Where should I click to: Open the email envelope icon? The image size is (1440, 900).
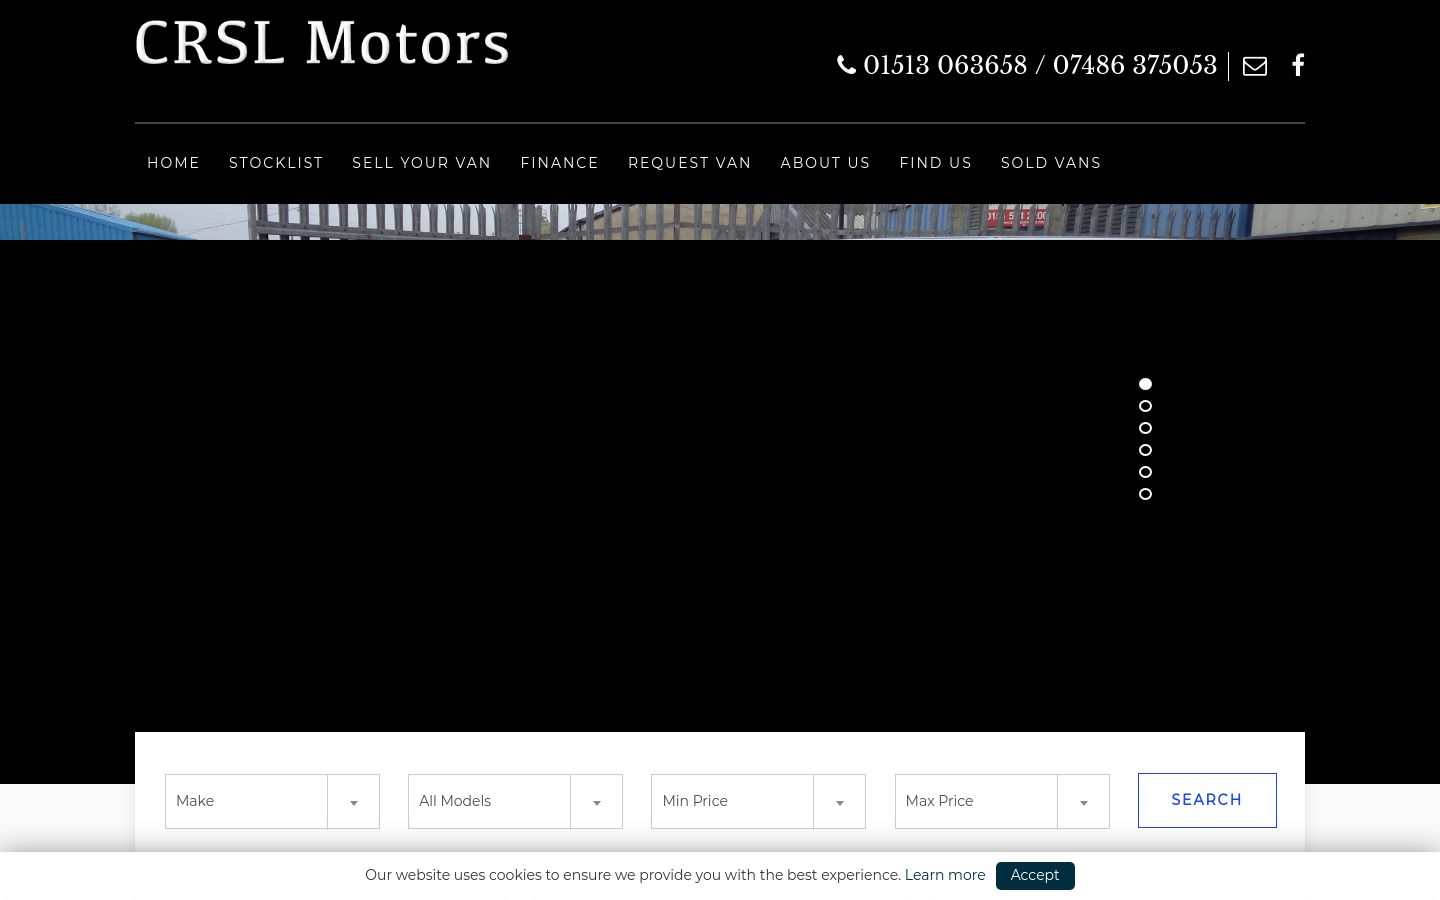[1255, 66]
